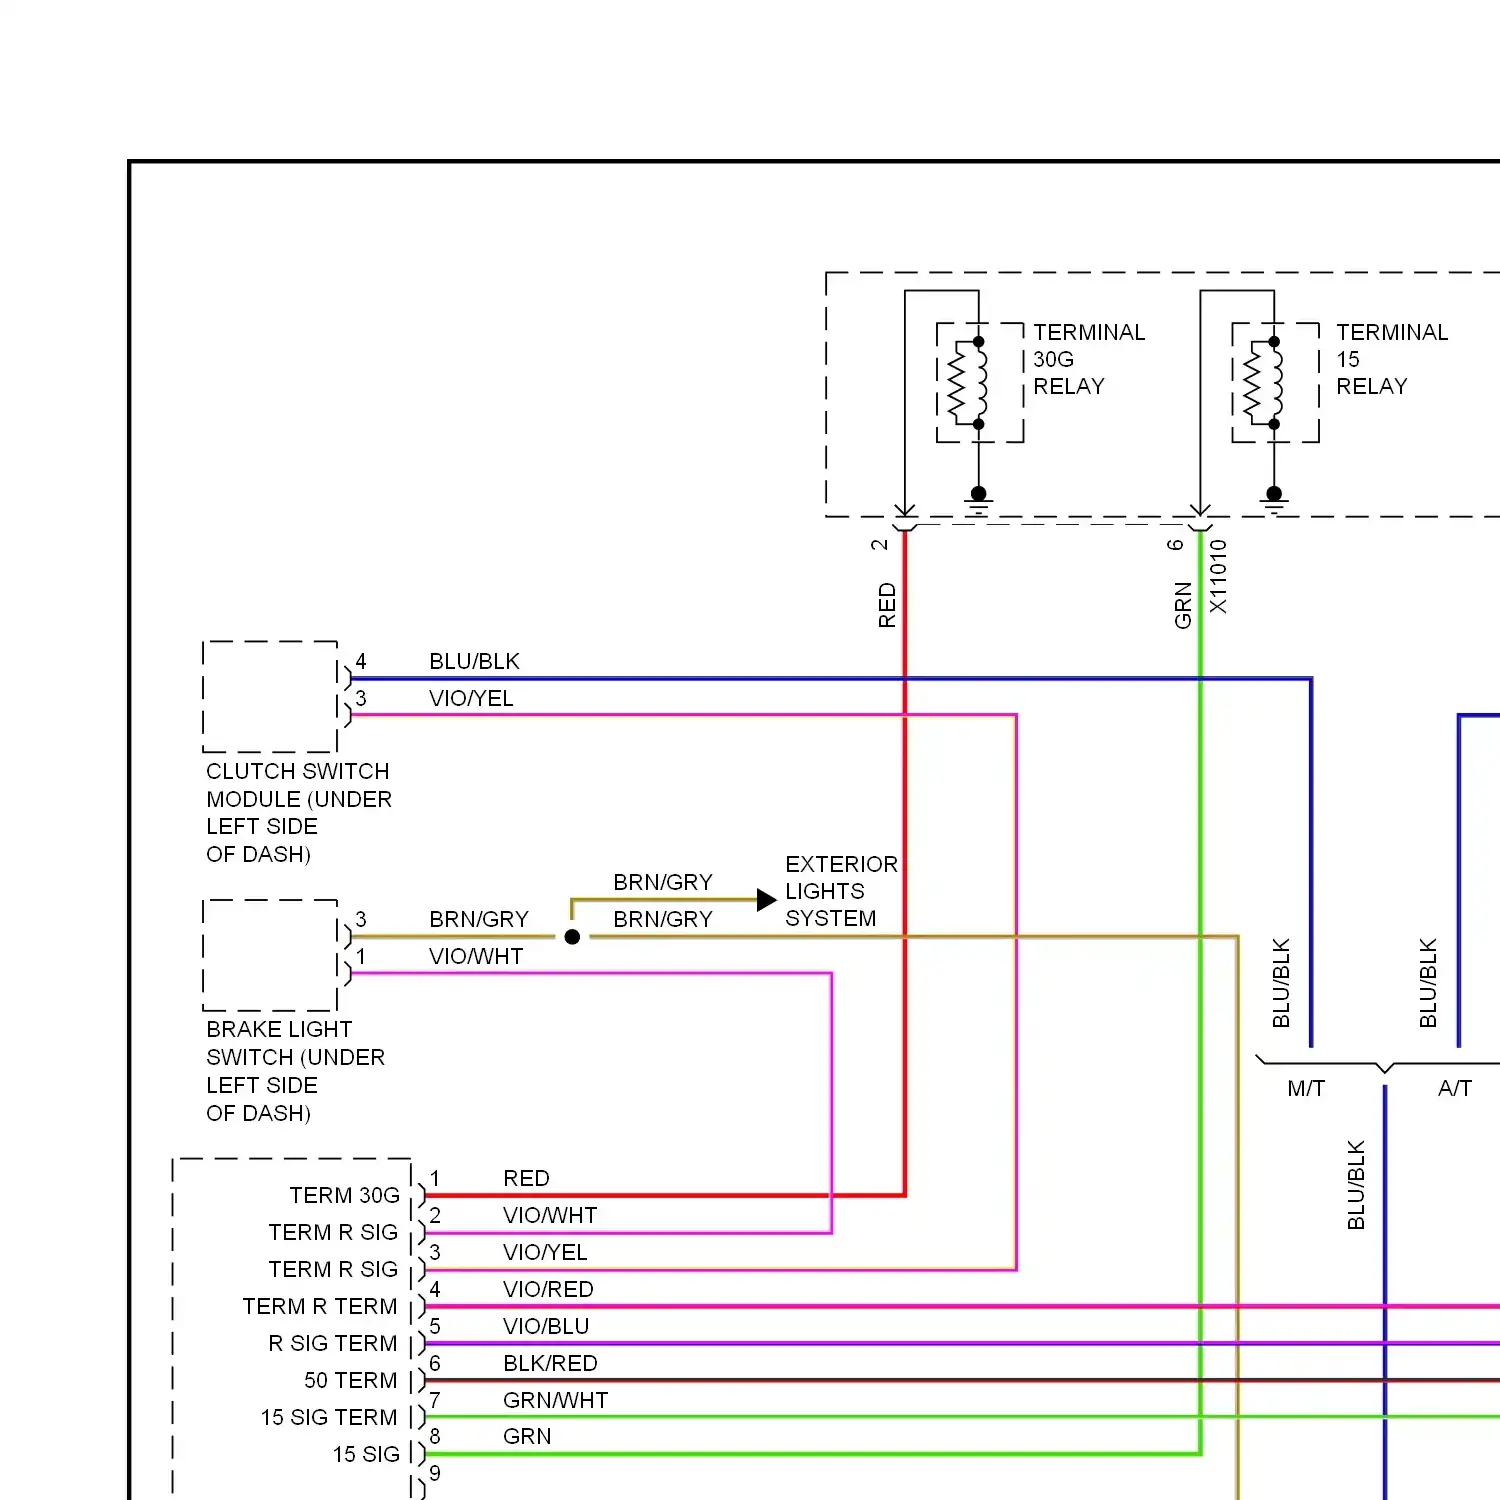Click the BRN/GRY label above the arrow wire
Viewport: 1500px width, 1500px height.
coord(663,883)
